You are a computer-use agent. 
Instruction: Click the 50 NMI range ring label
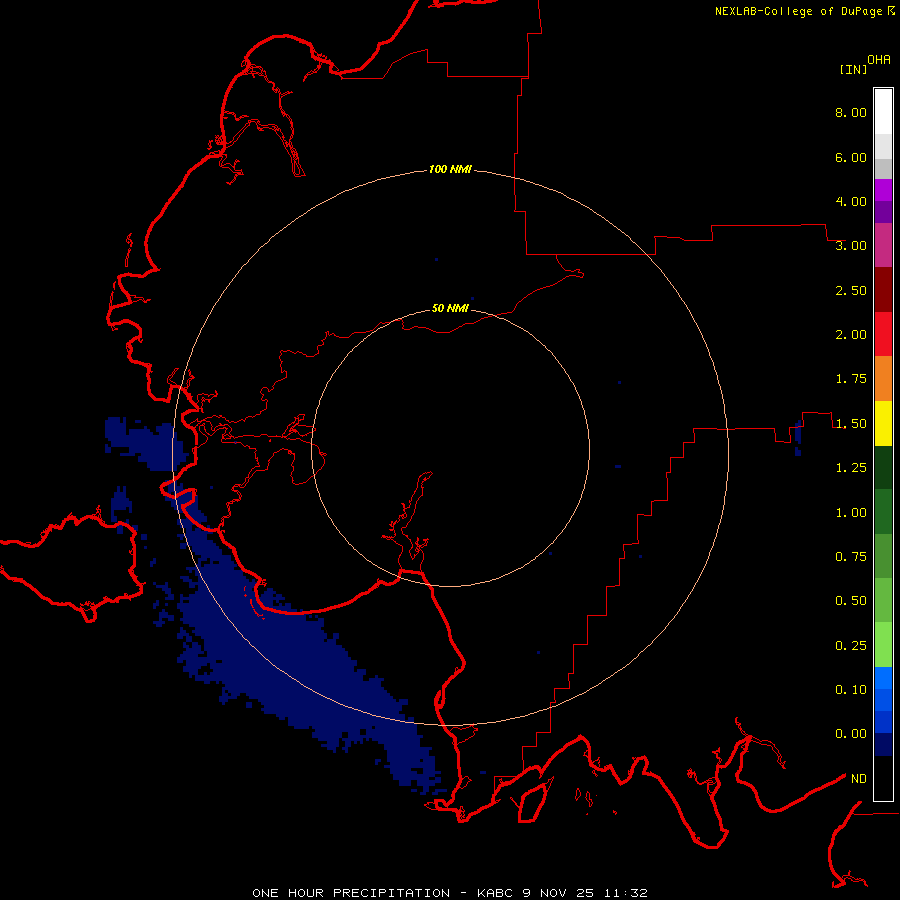click(450, 308)
